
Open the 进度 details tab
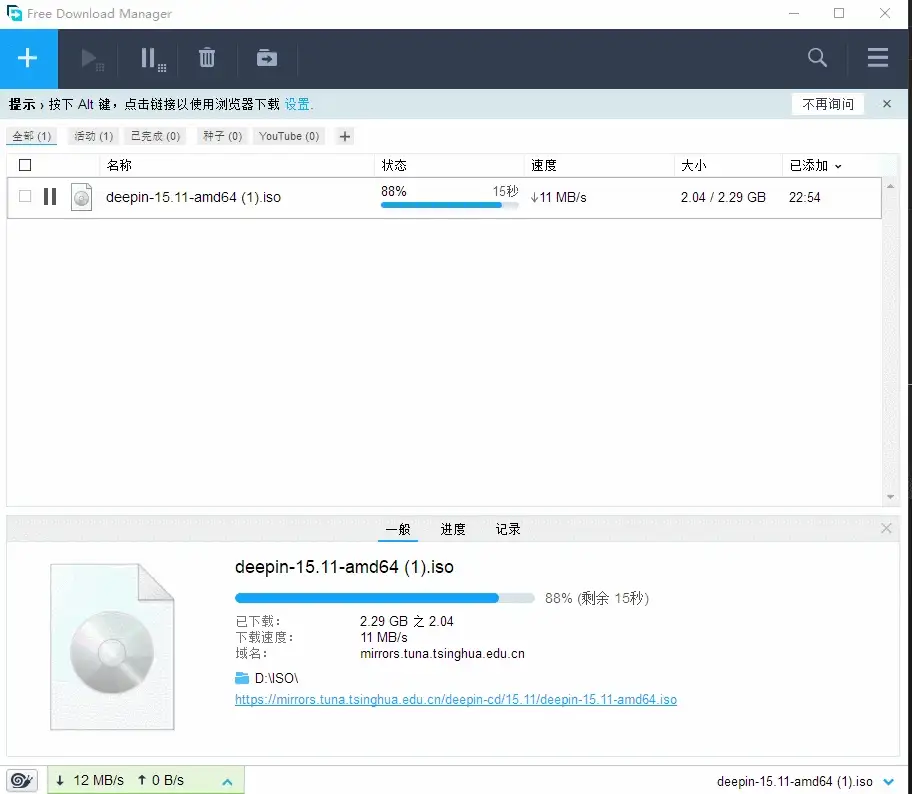pos(453,529)
